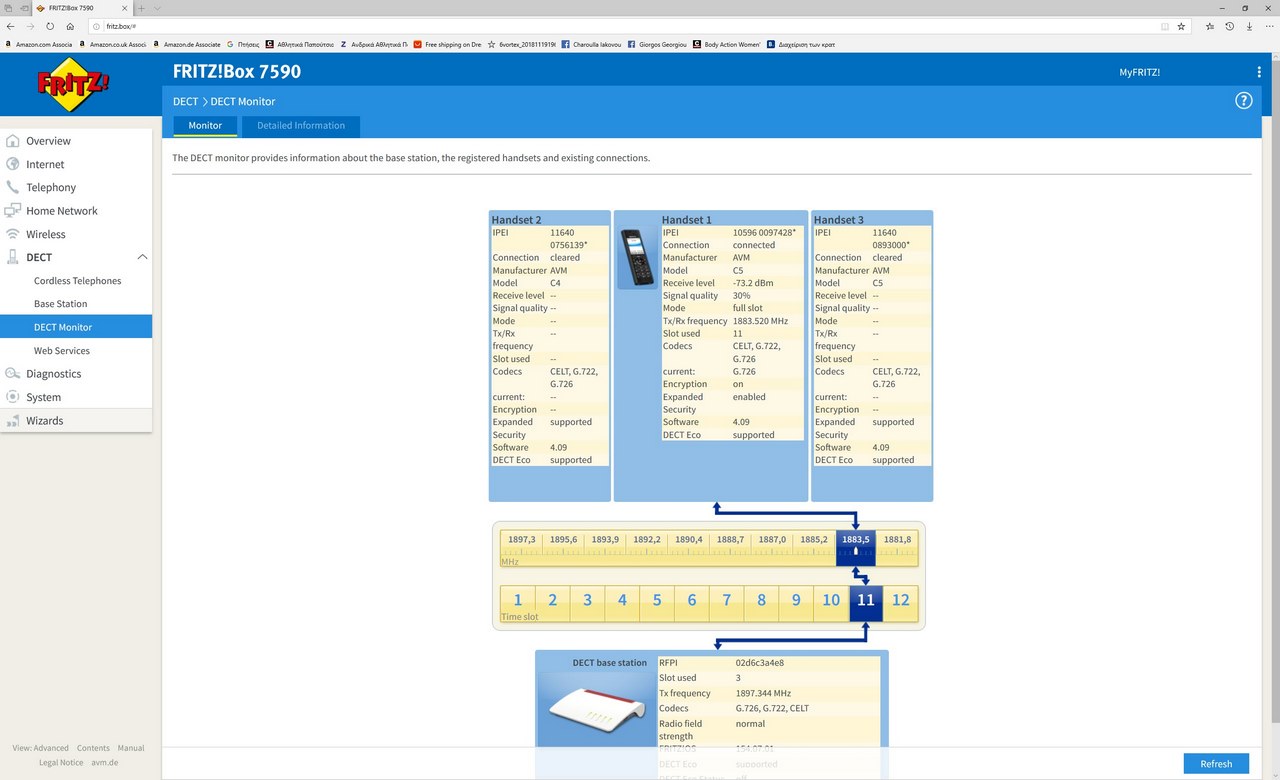Open Web Services in the sidebar
Viewport: 1280px width, 780px height.
pos(62,351)
